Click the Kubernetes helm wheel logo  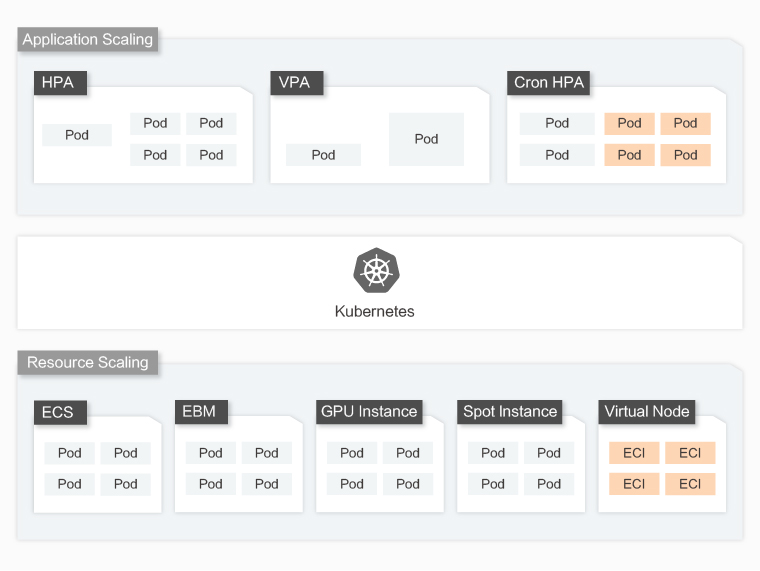point(375,271)
